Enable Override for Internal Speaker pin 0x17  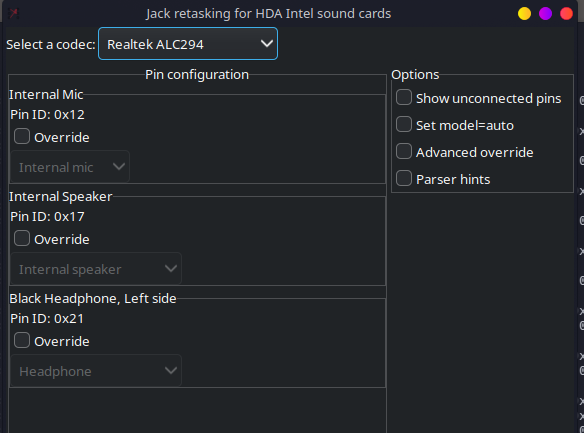(22, 238)
